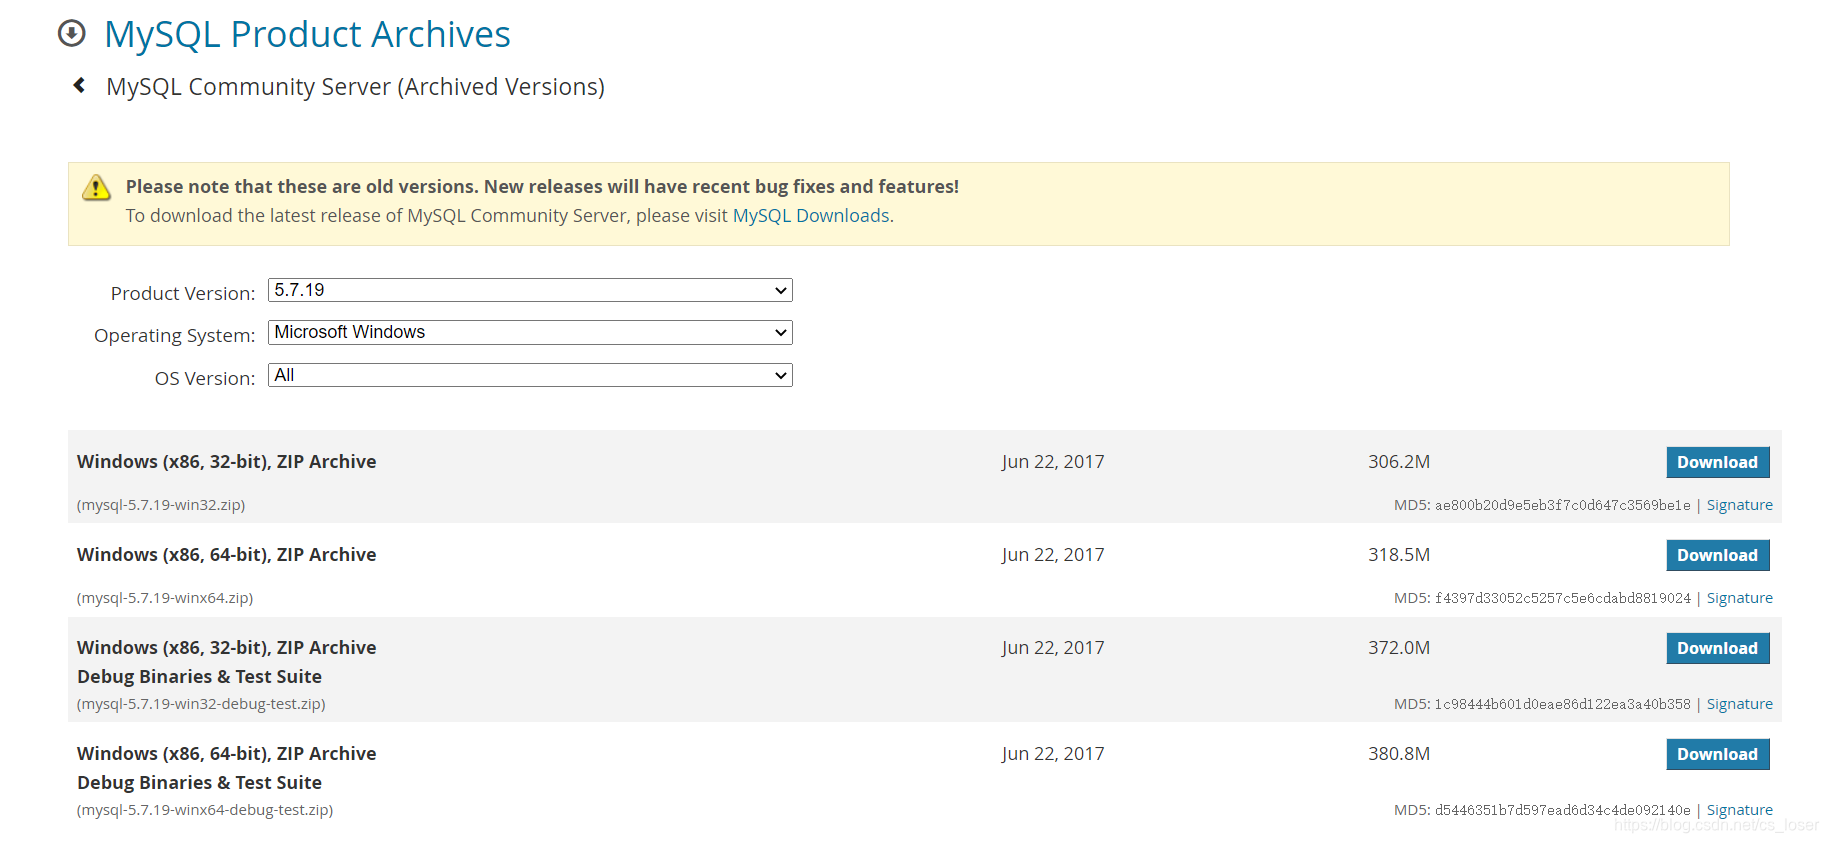Click filename text (mysql-5.7.19-win32.zip)
Image resolution: width=1829 pixels, height=843 pixels.
click(161, 505)
